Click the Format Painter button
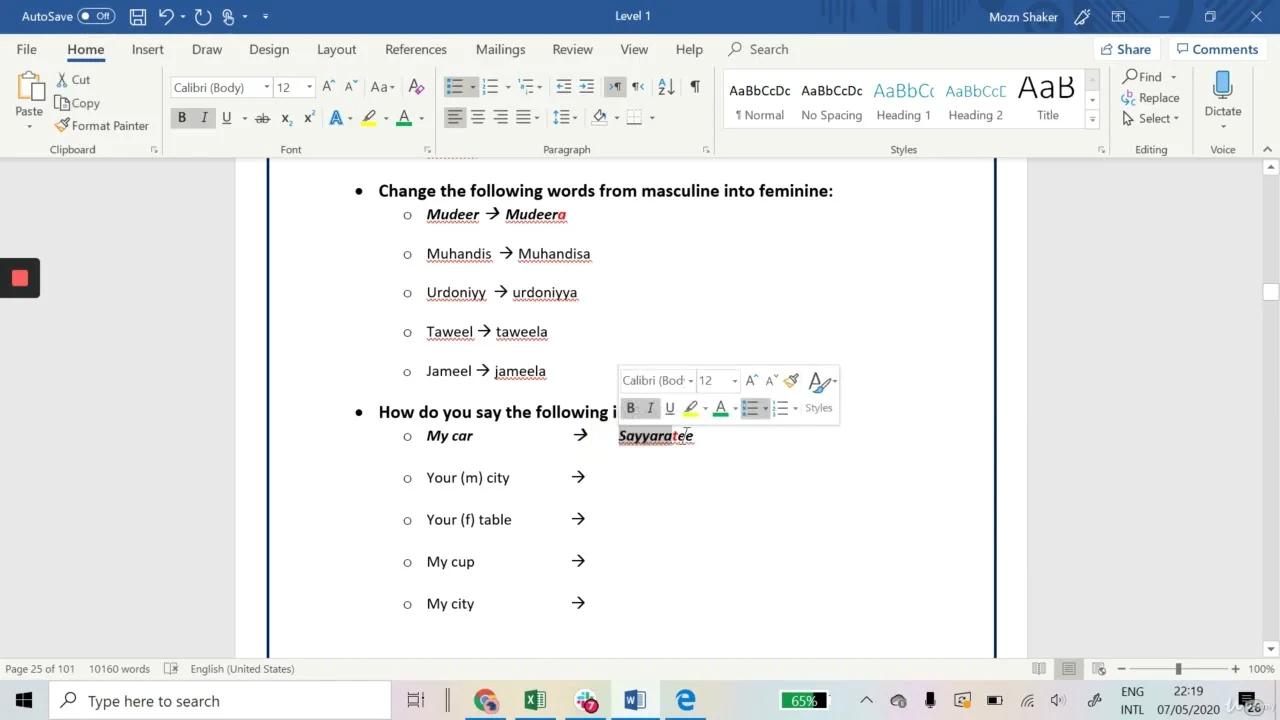This screenshot has width=1280, height=720. 102,126
